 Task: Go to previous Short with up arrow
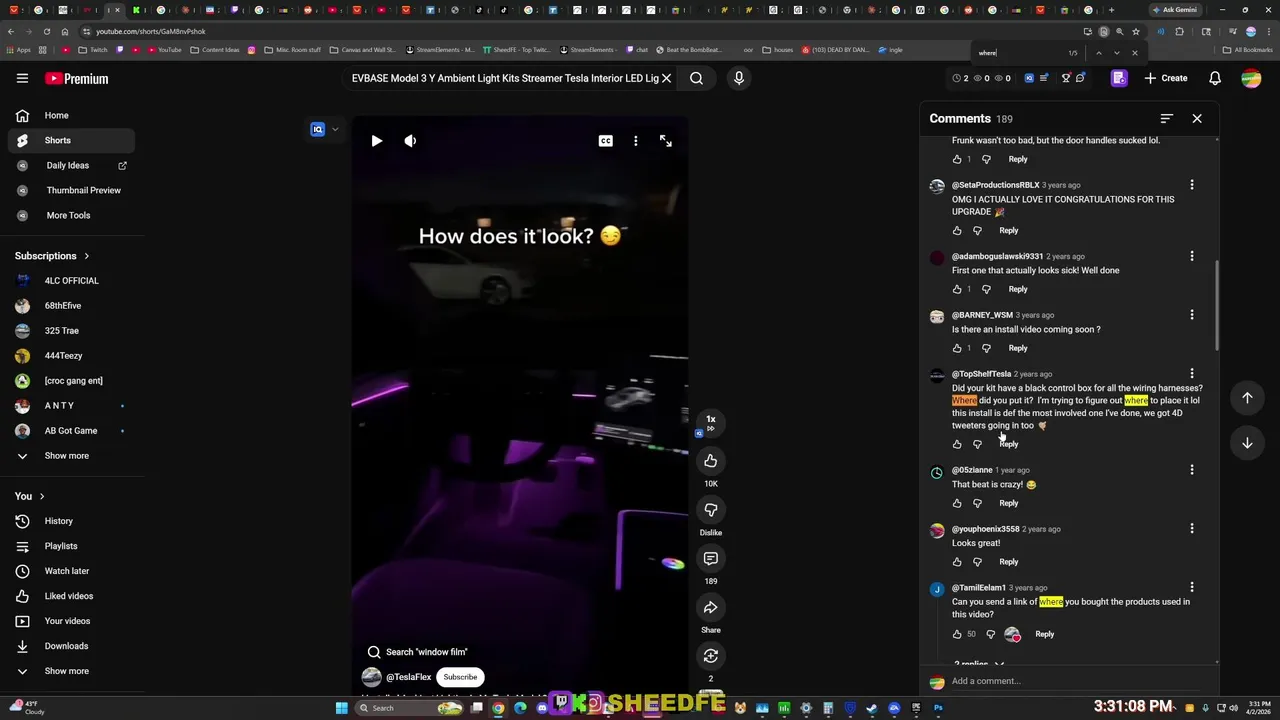[1247, 398]
